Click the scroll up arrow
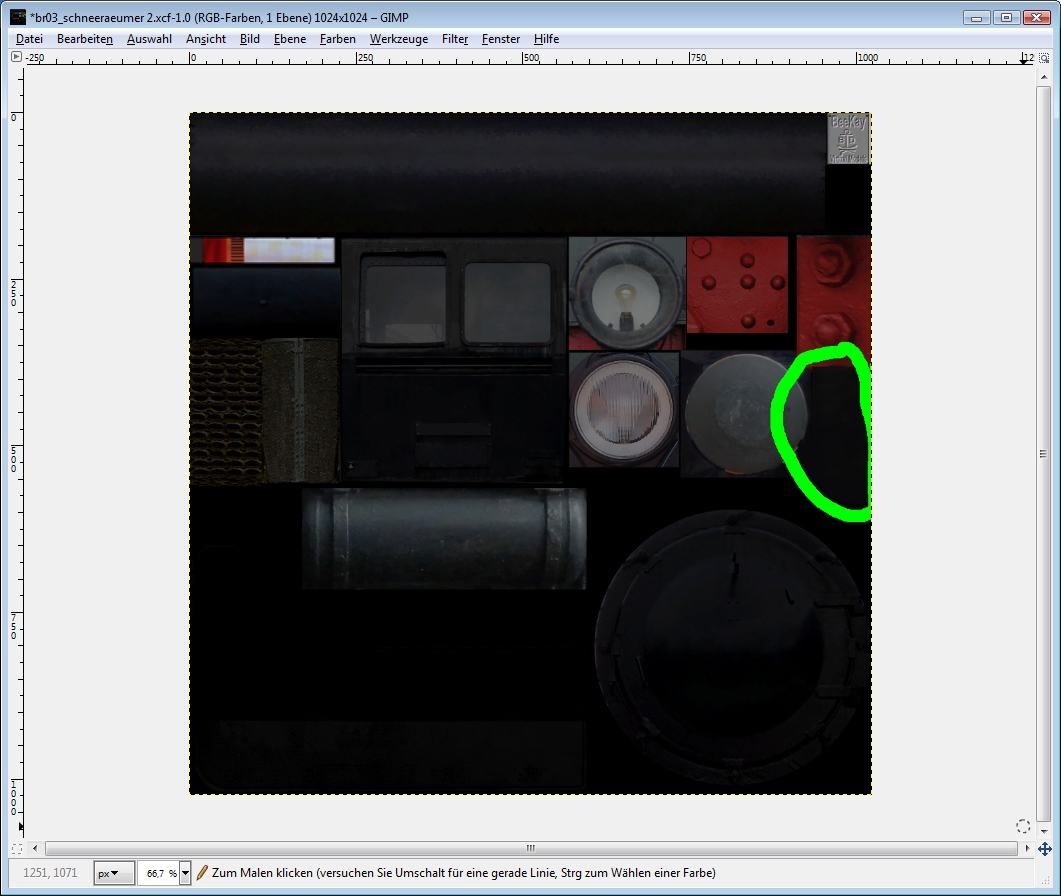Viewport: 1061px width, 896px height. [x=1043, y=76]
